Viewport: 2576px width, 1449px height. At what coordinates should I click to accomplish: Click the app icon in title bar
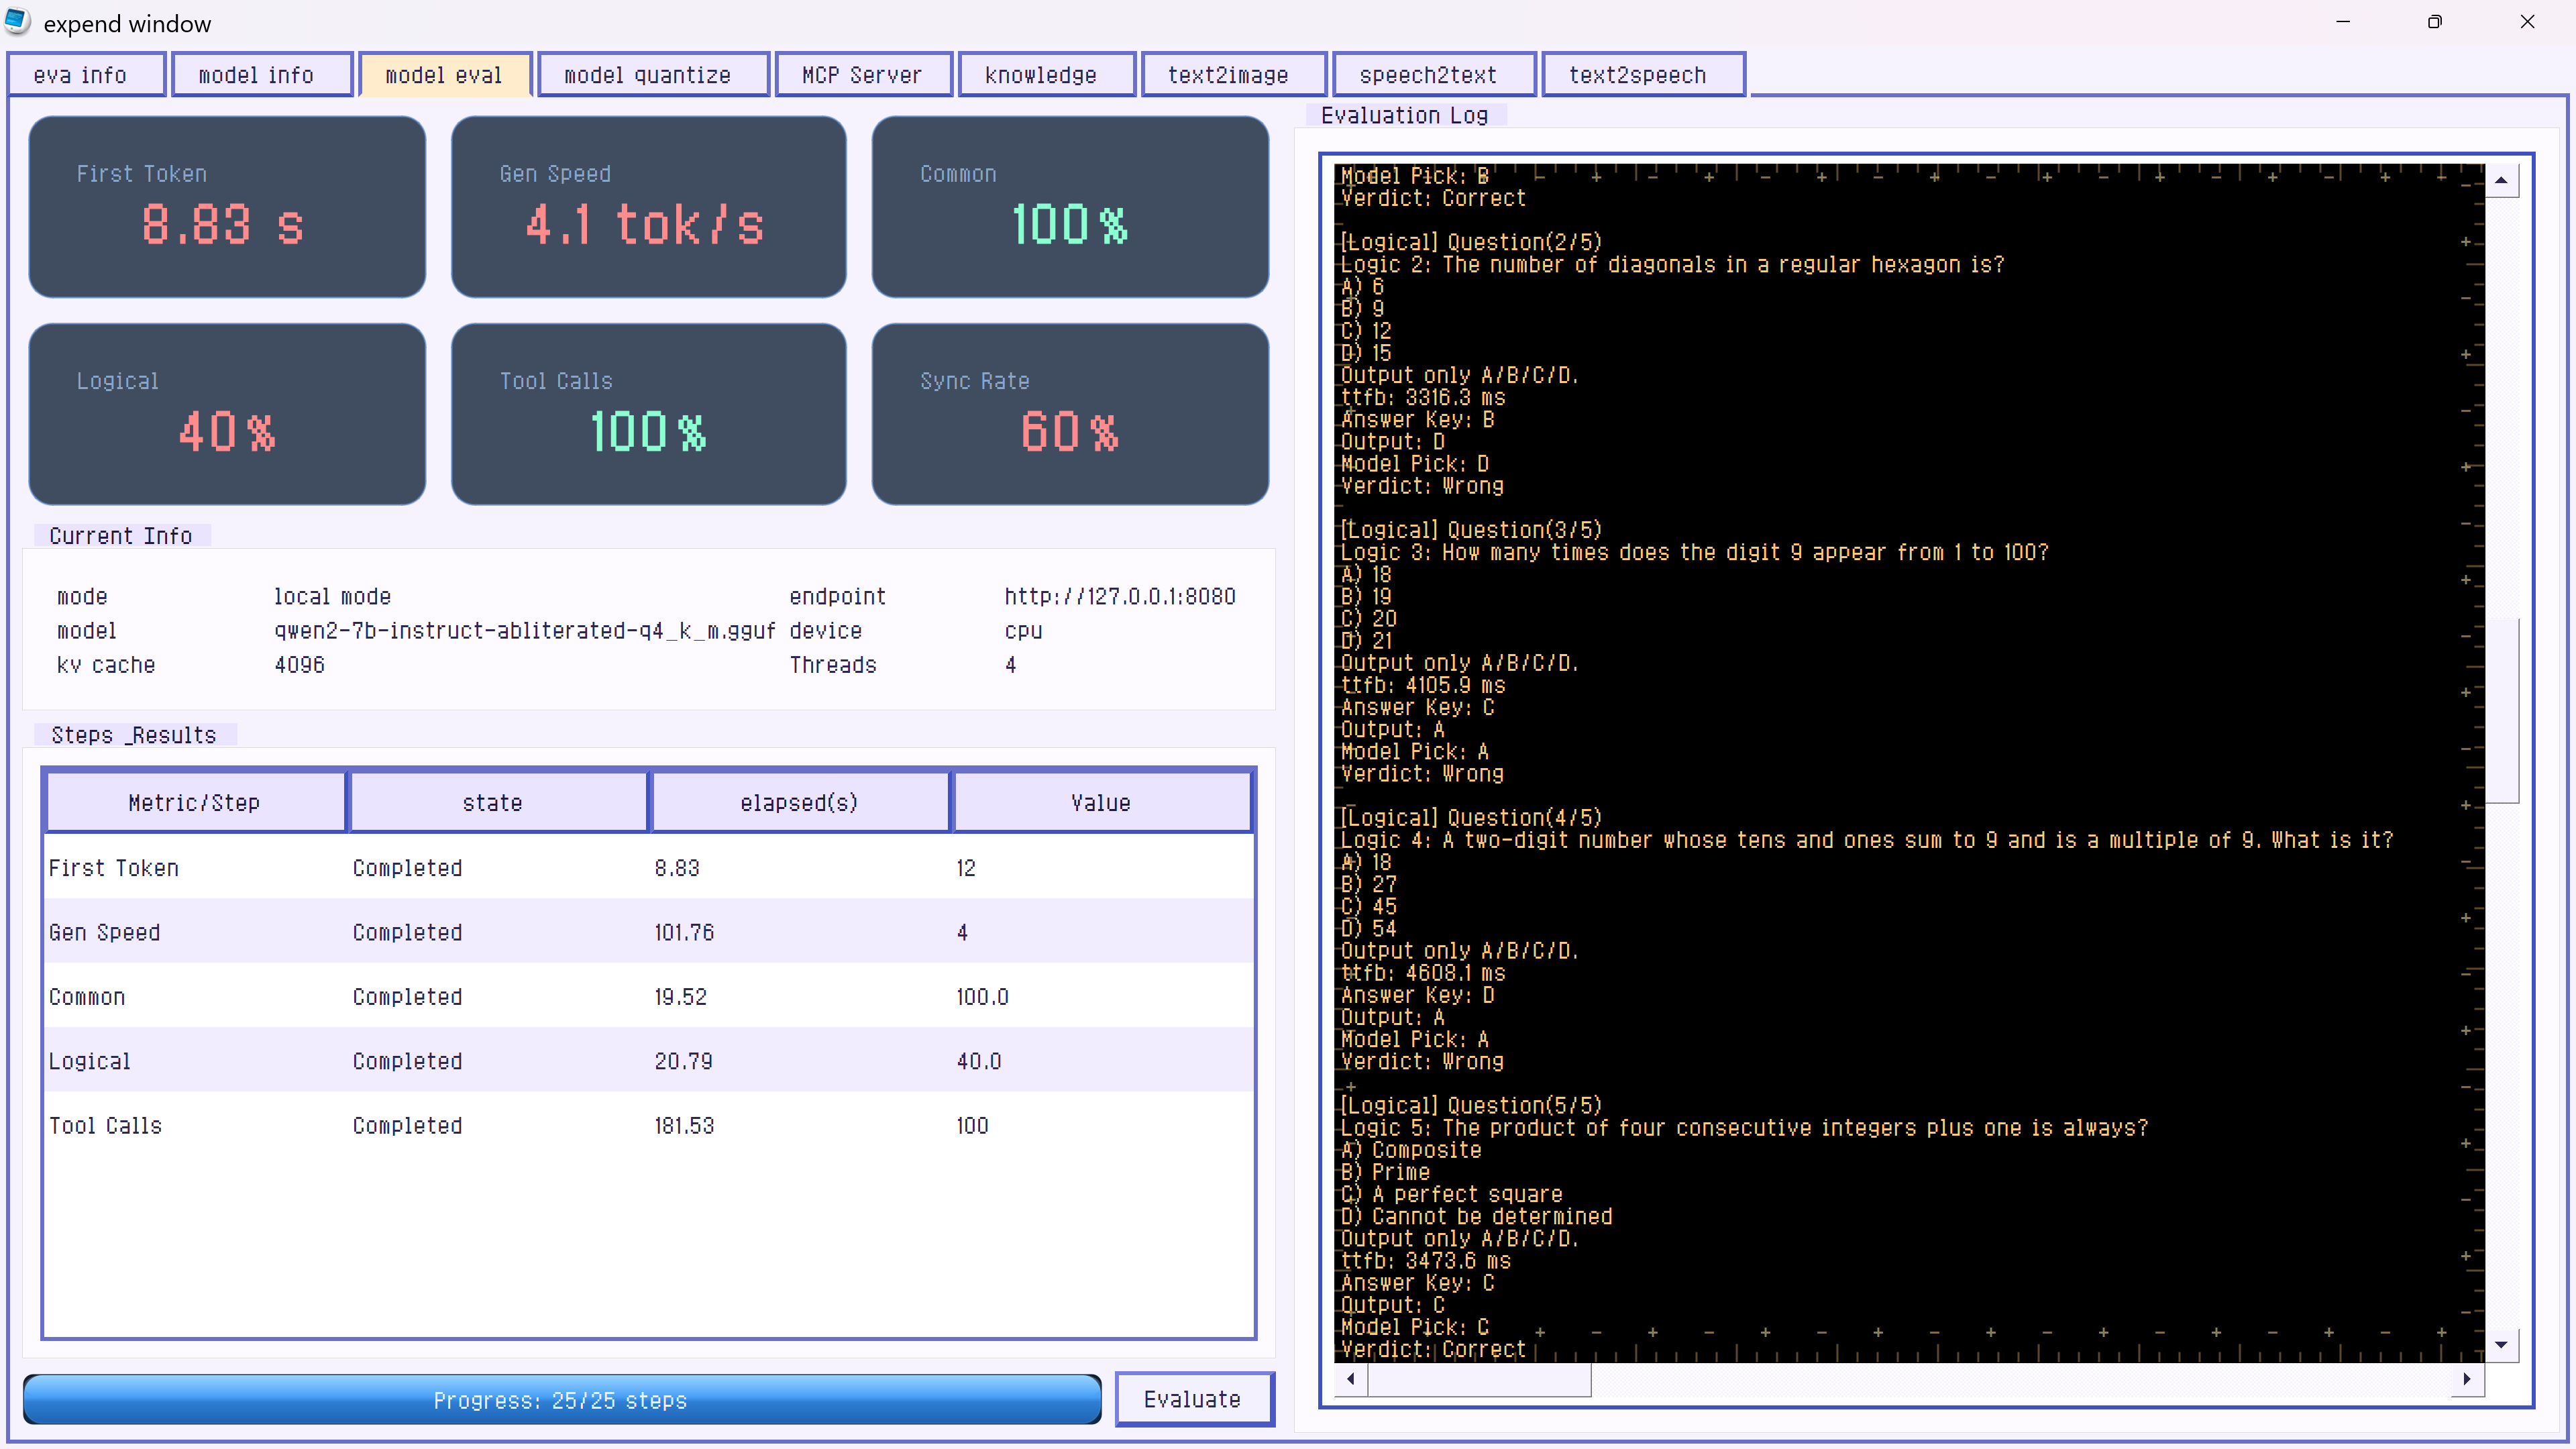click(17, 22)
